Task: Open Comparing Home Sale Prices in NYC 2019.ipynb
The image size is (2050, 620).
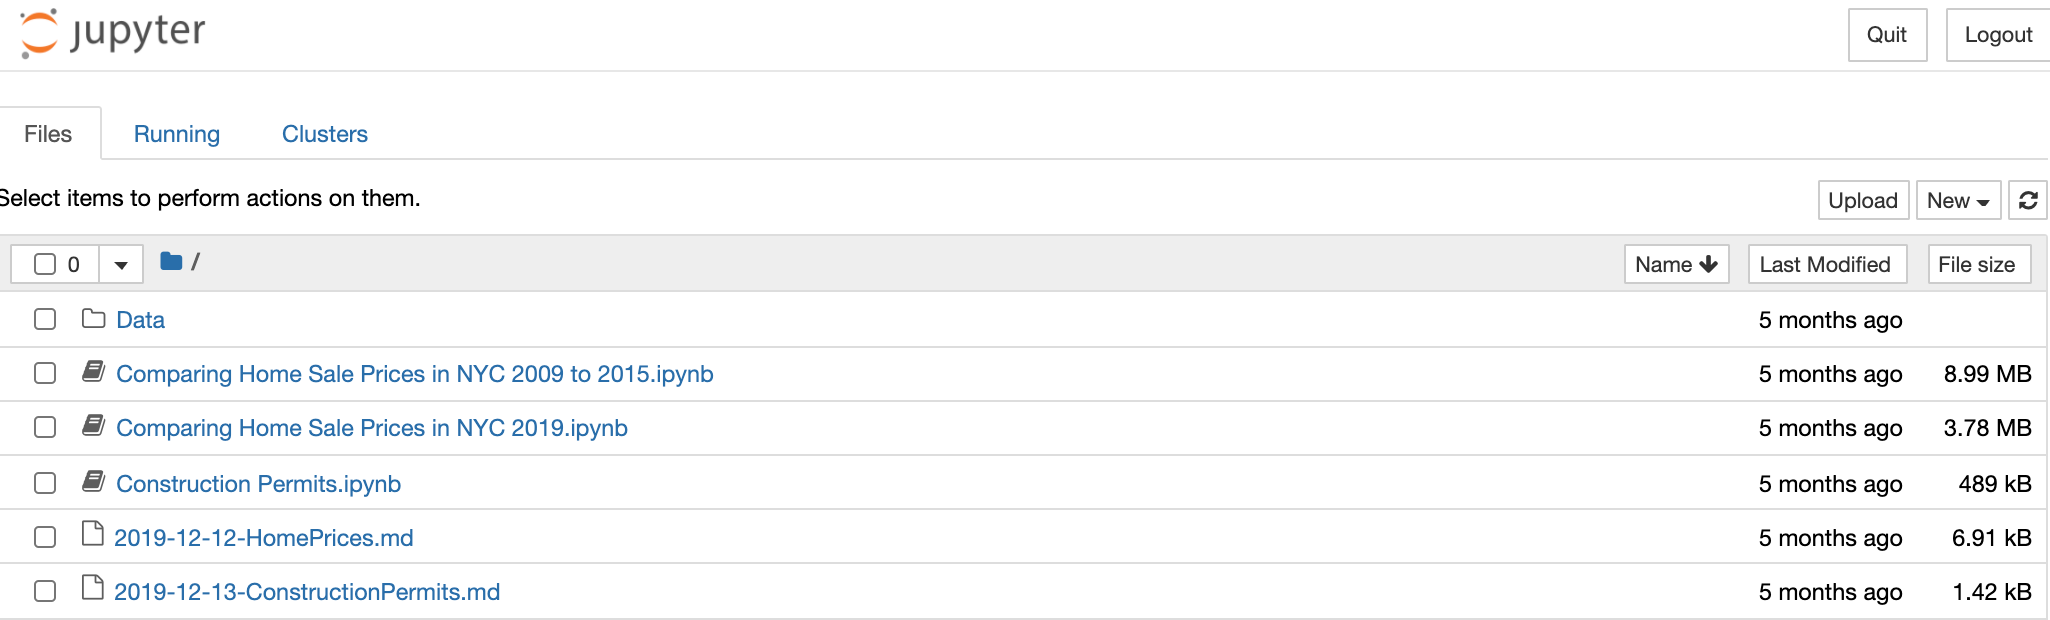Action: pos(372,427)
